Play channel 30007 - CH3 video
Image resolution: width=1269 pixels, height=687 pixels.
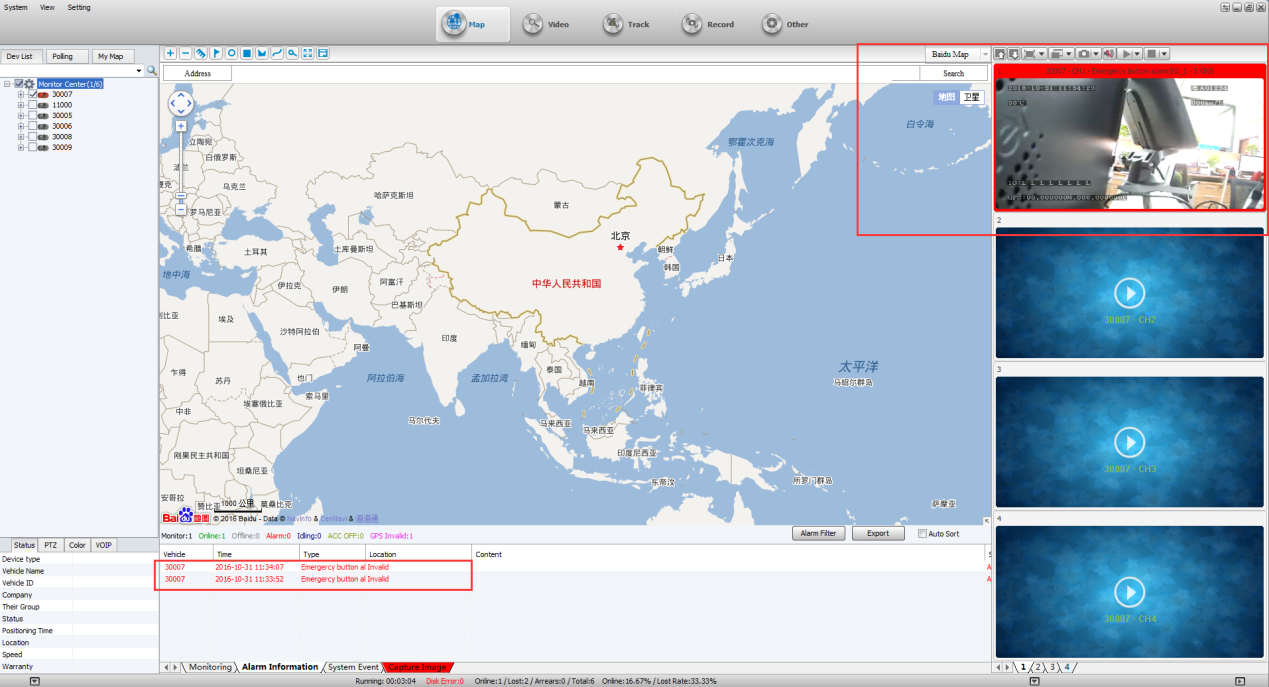(x=1129, y=442)
